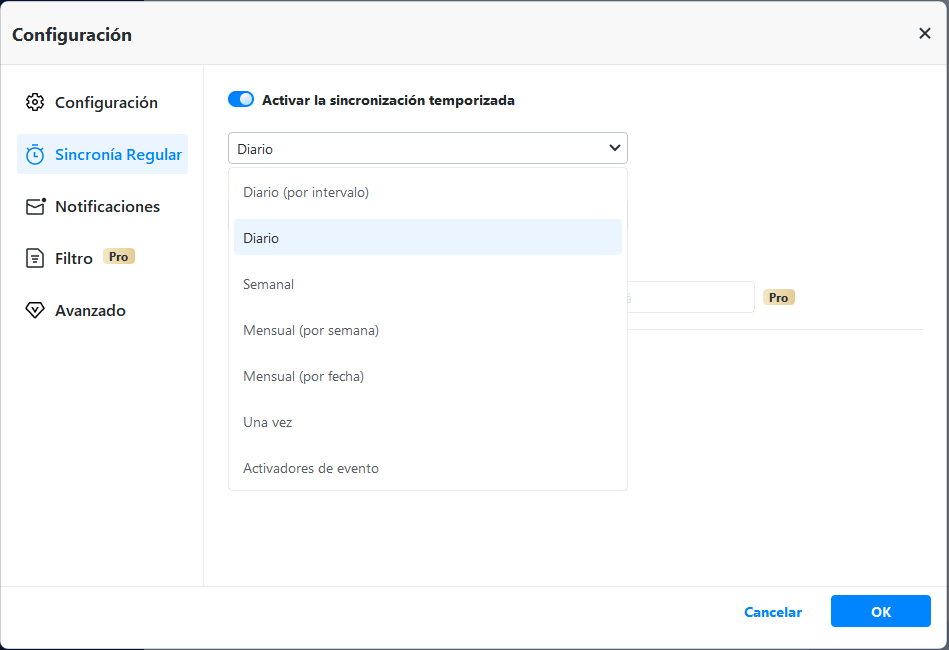Image resolution: width=949 pixels, height=650 pixels.
Task: Pick Mensual (por semana) schedule option
Action: coord(311,330)
